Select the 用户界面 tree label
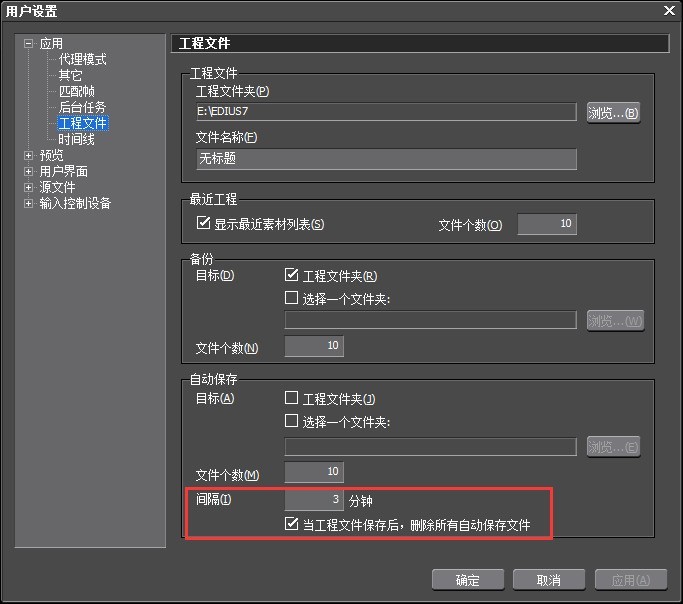The image size is (683, 604). pos(64,172)
